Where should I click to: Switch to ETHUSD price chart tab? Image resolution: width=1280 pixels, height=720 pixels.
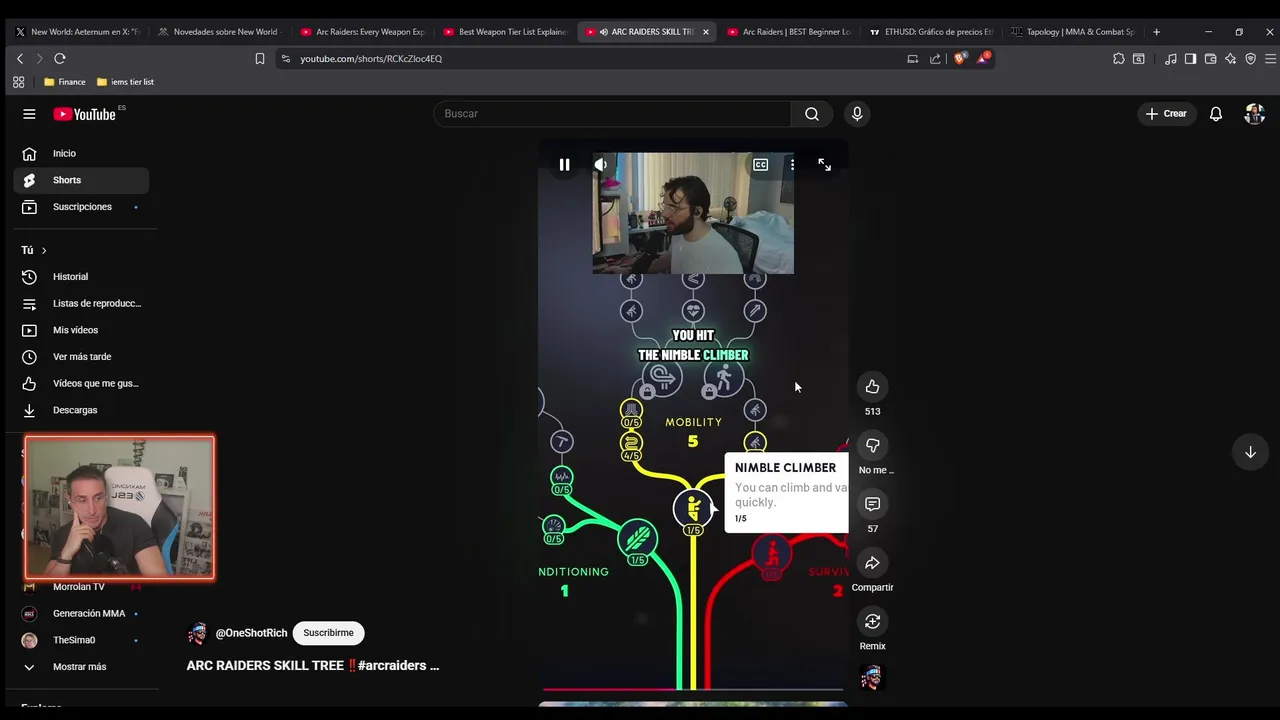[931, 32]
